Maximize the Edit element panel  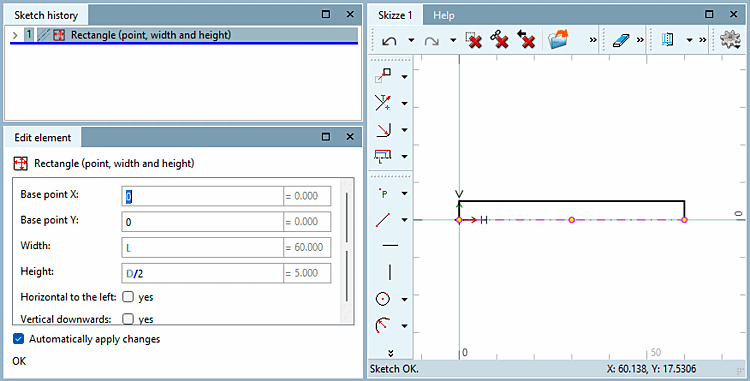coord(326,137)
